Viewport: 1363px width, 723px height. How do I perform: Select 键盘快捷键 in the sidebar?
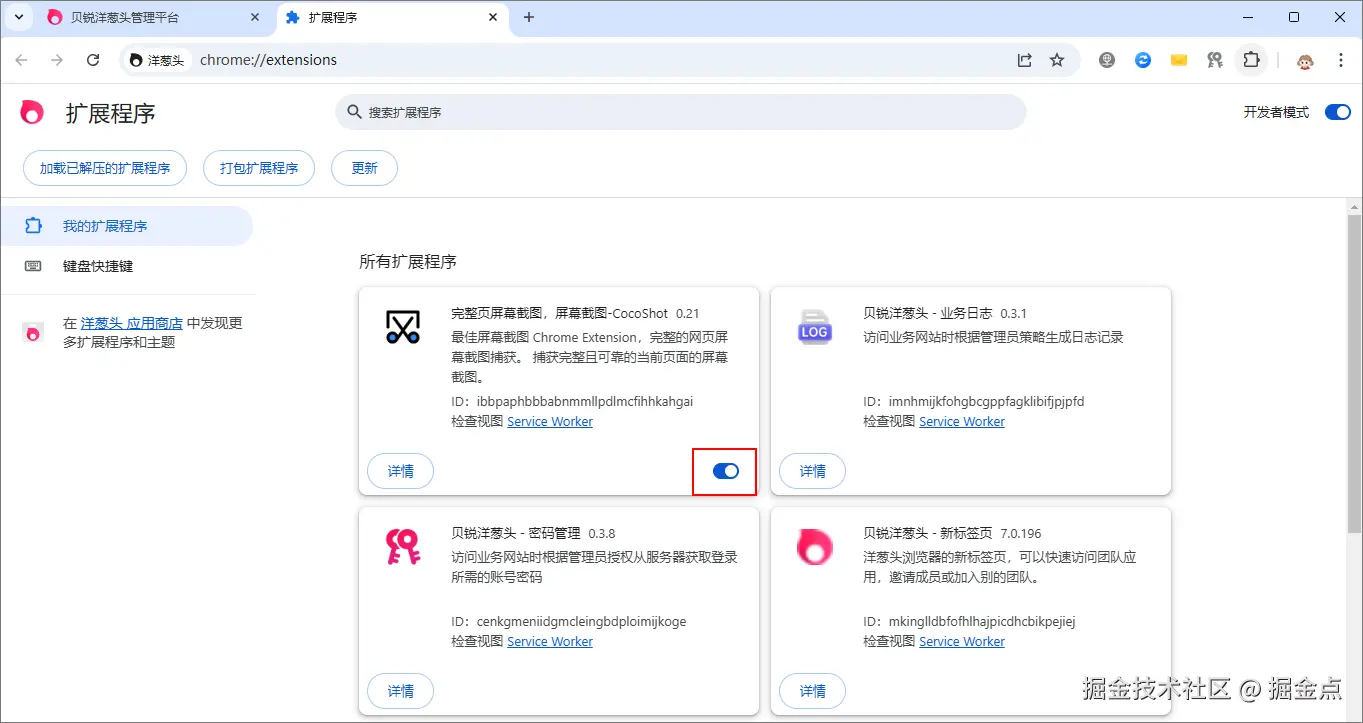(x=95, y=266)
